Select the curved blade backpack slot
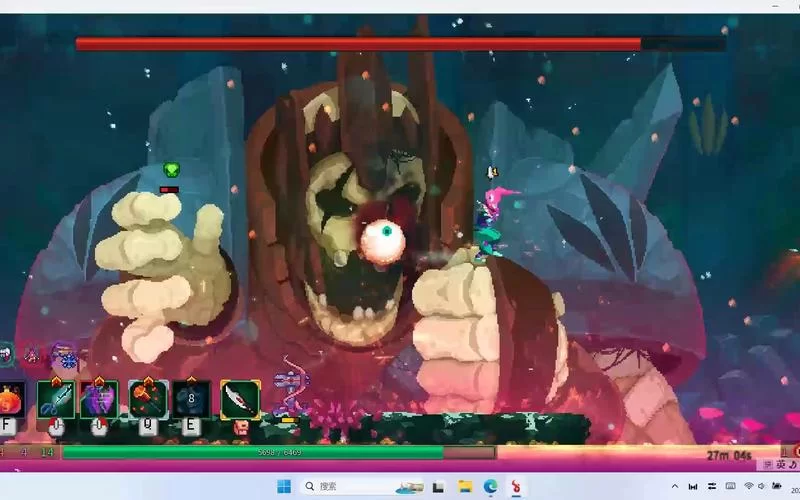 [240, 400]
